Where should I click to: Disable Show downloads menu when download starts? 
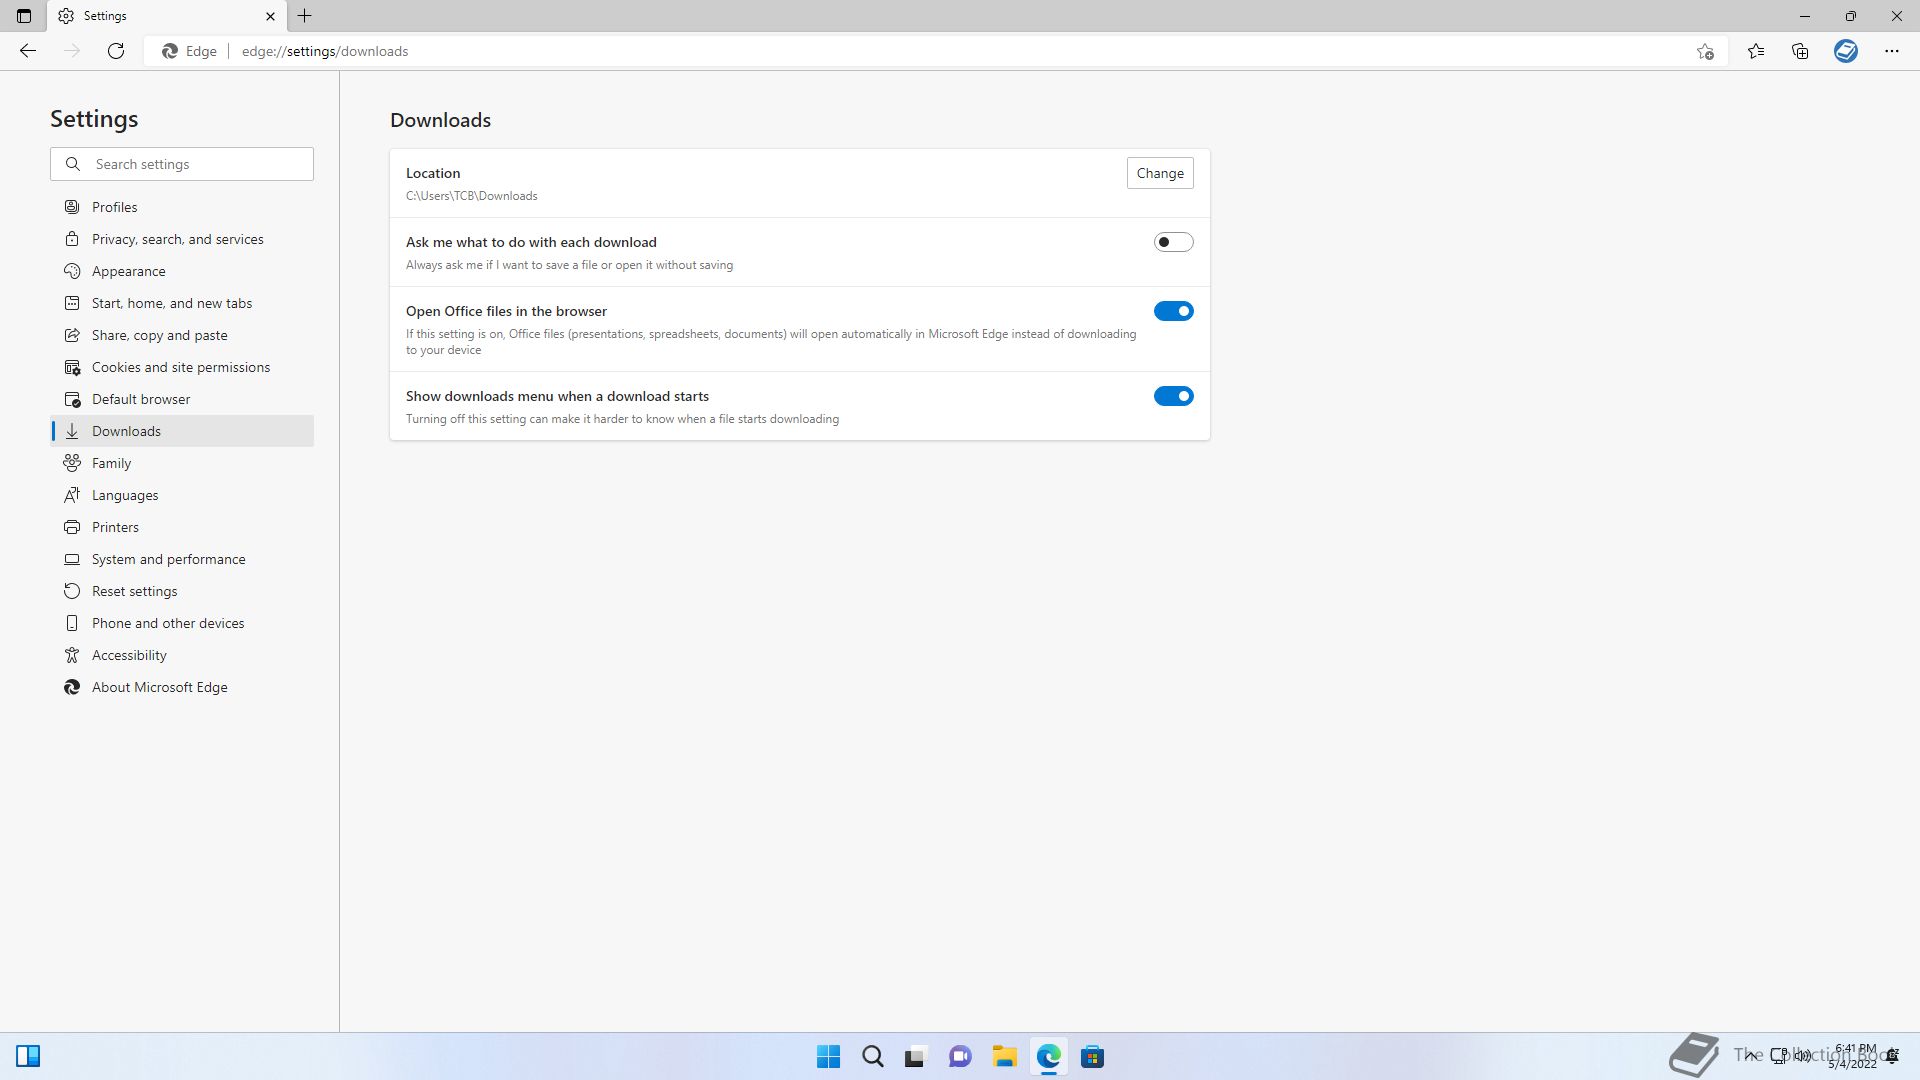pyautogui.click(x=1173, y=396)
